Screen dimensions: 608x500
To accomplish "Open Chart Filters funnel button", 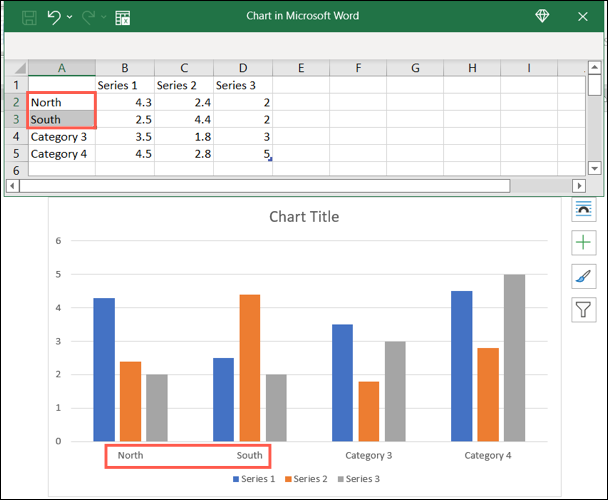I will point(584,310).
